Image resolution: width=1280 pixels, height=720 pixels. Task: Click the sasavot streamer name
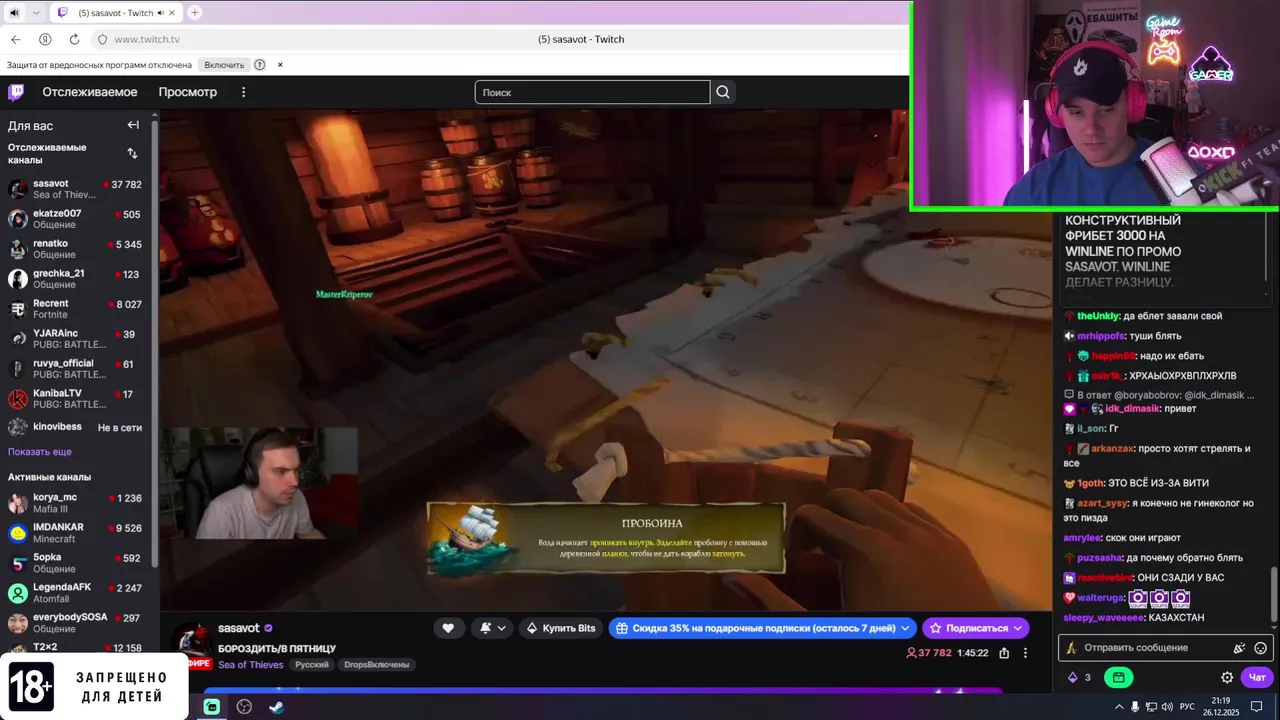239,628
